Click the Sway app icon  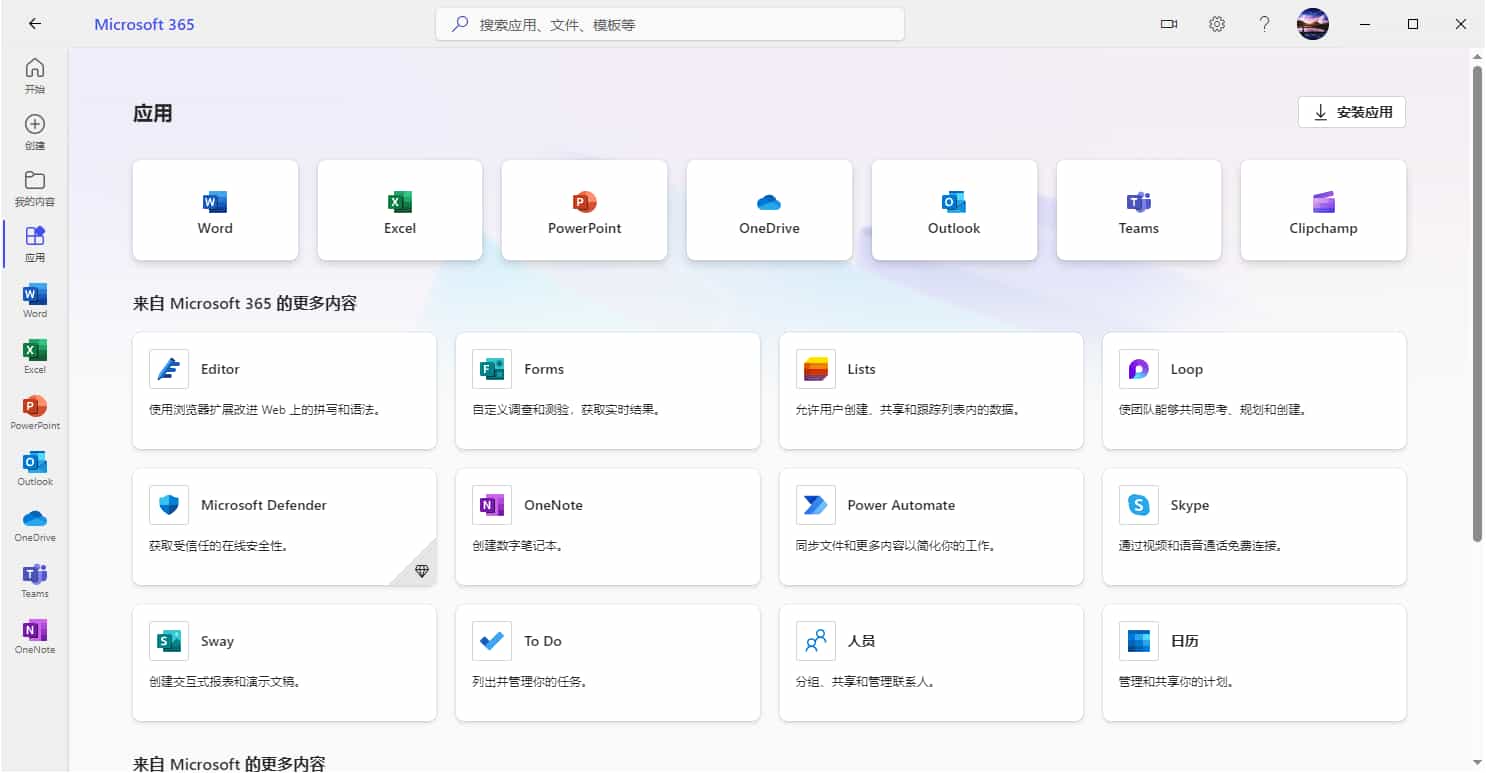click(x=169, y=641)
